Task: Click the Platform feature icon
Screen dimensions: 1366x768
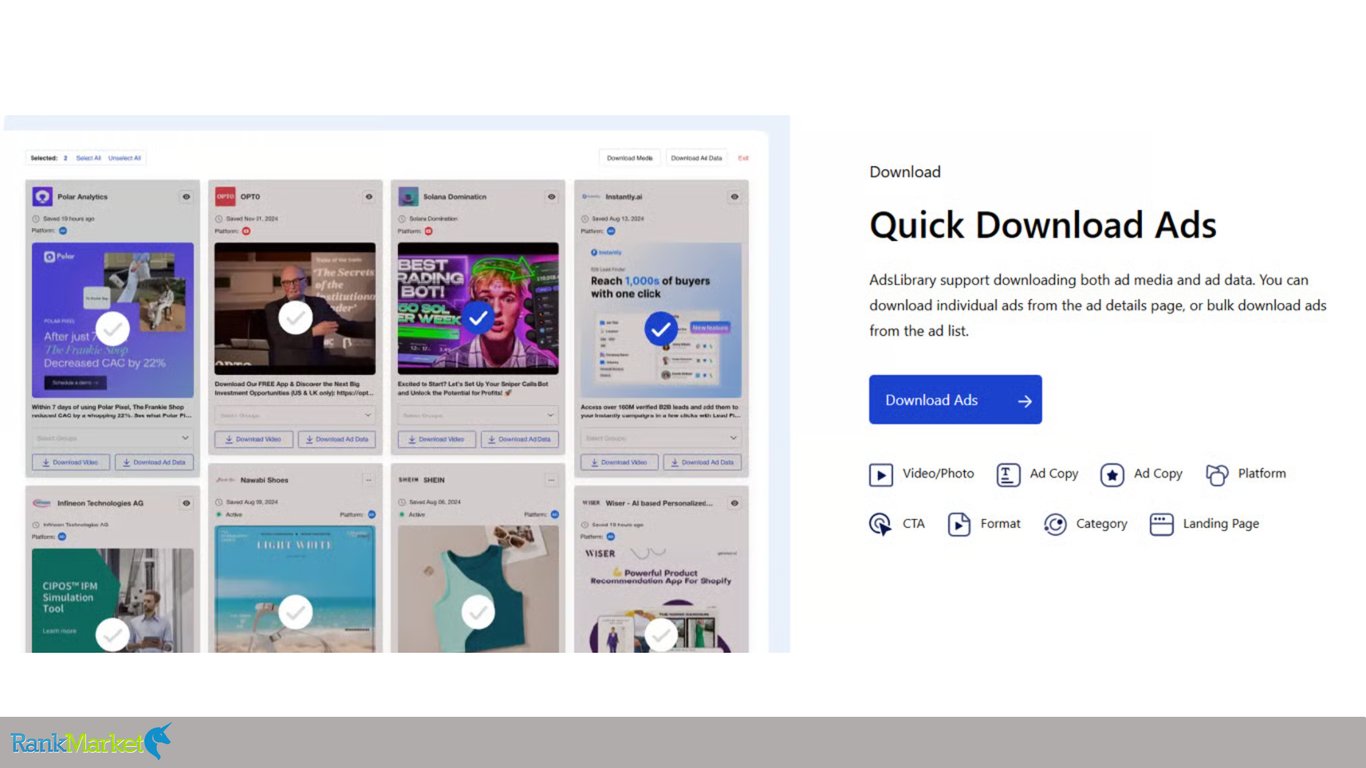Action: click(1217, 475)
